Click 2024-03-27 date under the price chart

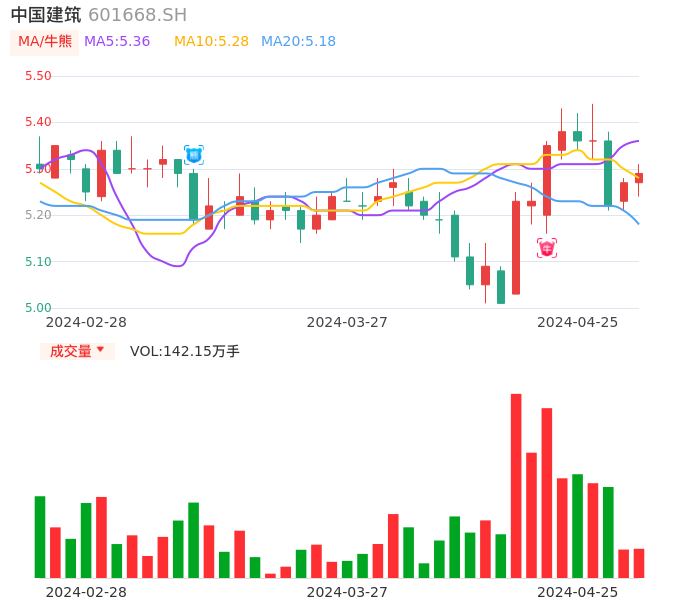click(347, 322)
